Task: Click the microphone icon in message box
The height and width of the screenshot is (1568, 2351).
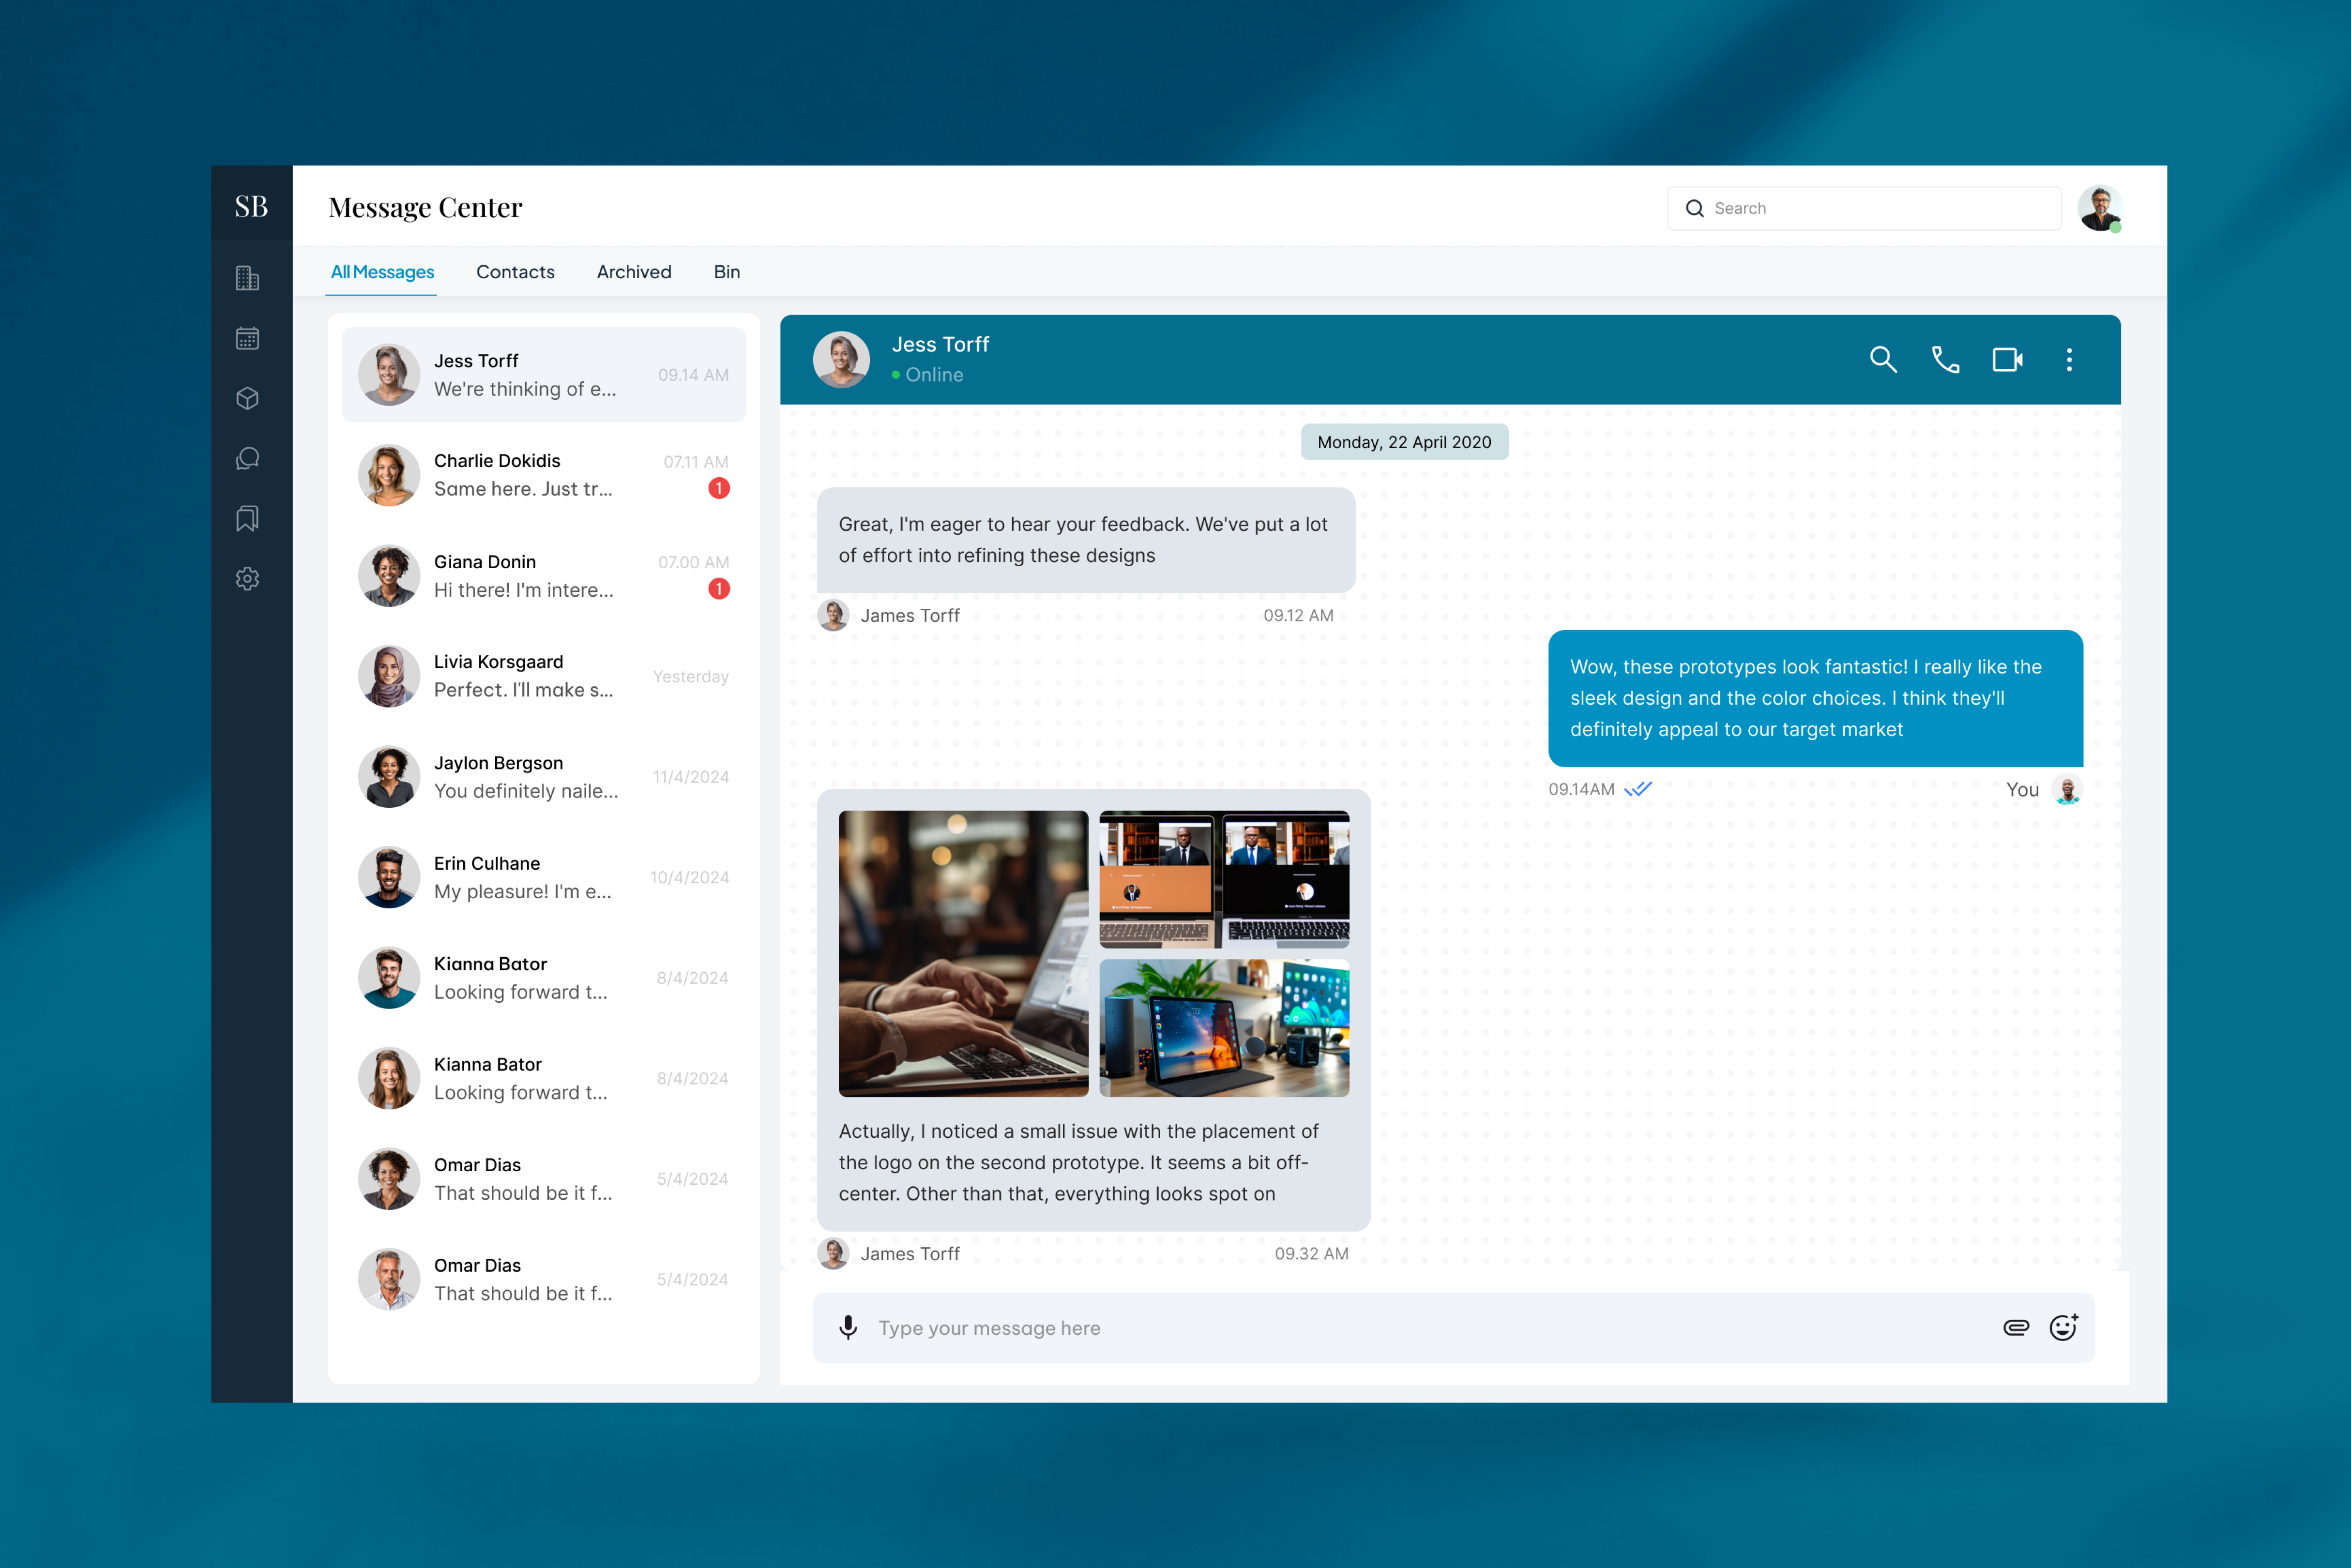Action: click(x=848, y=1327)
